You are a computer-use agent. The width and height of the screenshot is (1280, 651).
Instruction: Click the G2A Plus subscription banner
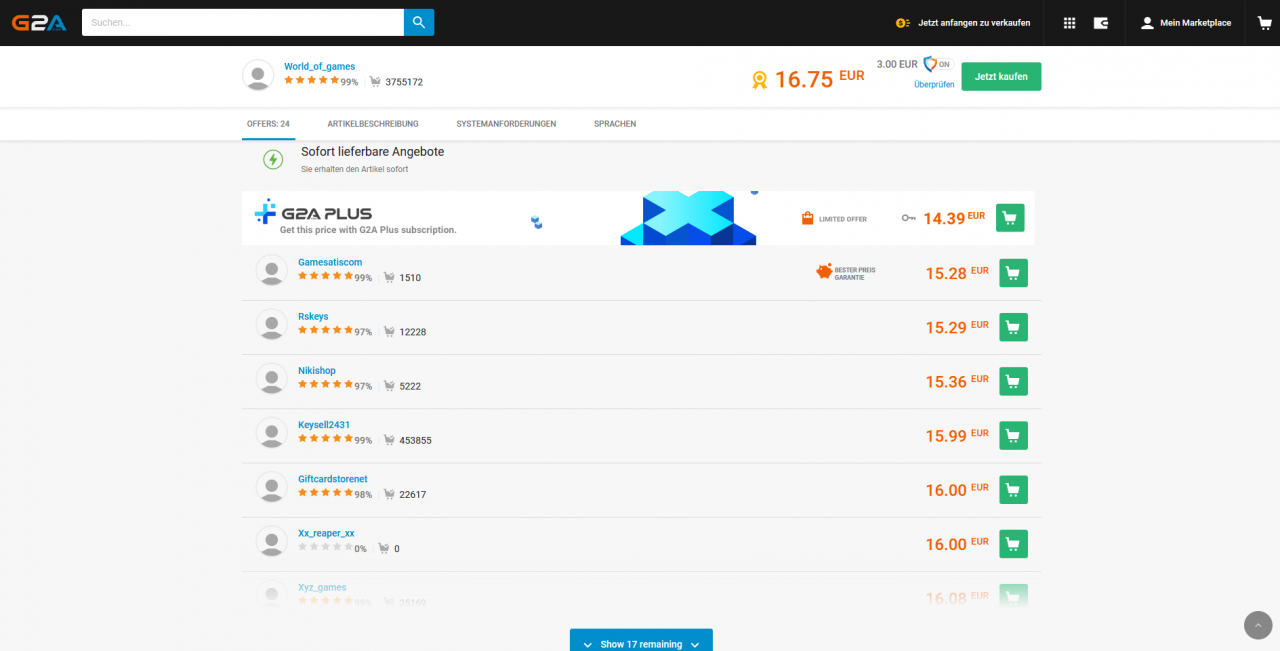(x=638, y=218)
